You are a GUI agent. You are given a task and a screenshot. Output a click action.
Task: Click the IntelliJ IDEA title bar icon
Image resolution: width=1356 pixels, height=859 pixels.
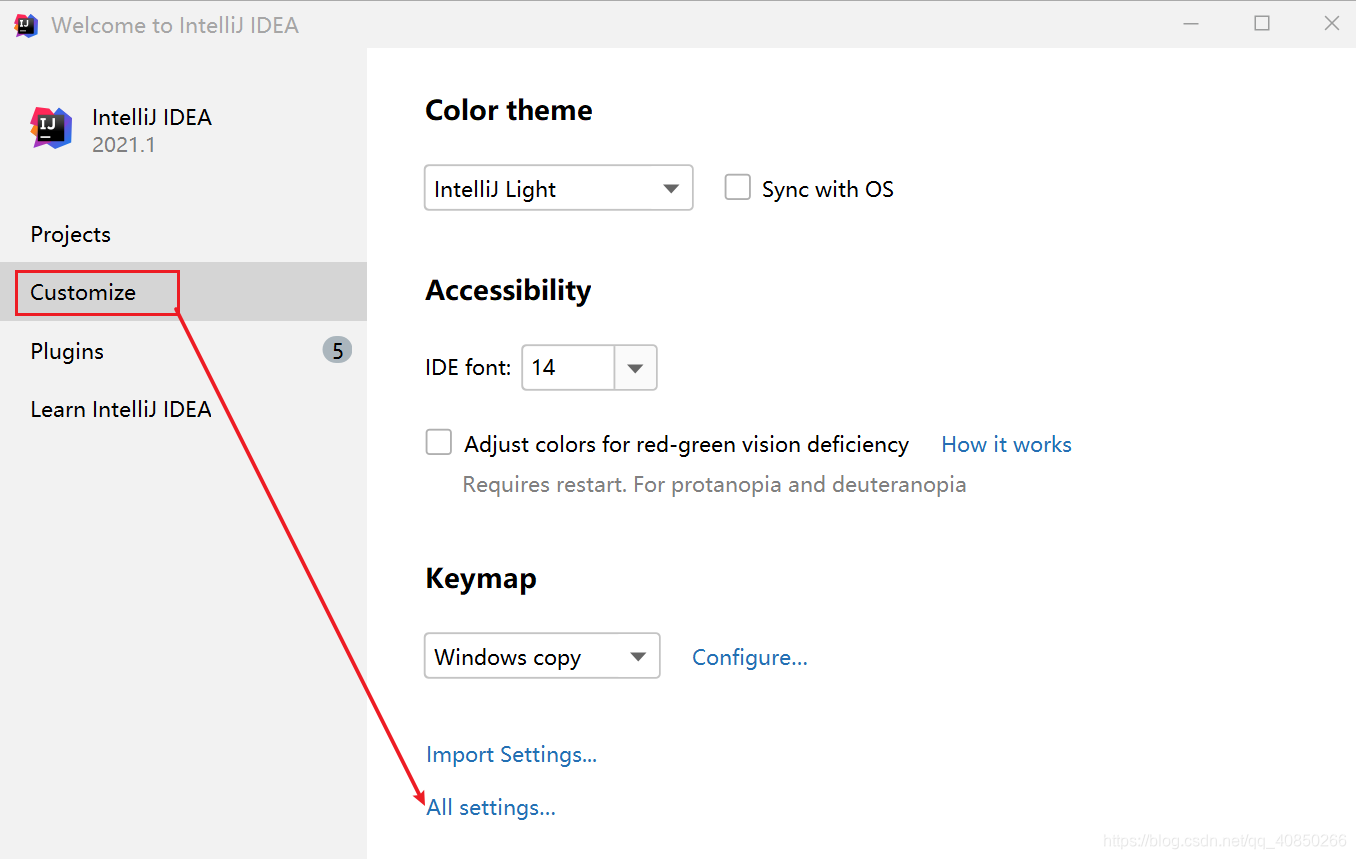coord(26,25)
